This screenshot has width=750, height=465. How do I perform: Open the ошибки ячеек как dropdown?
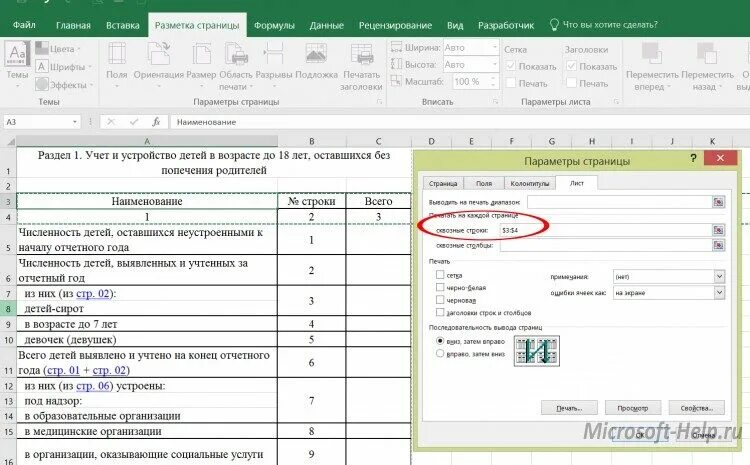tap(719, 293)
